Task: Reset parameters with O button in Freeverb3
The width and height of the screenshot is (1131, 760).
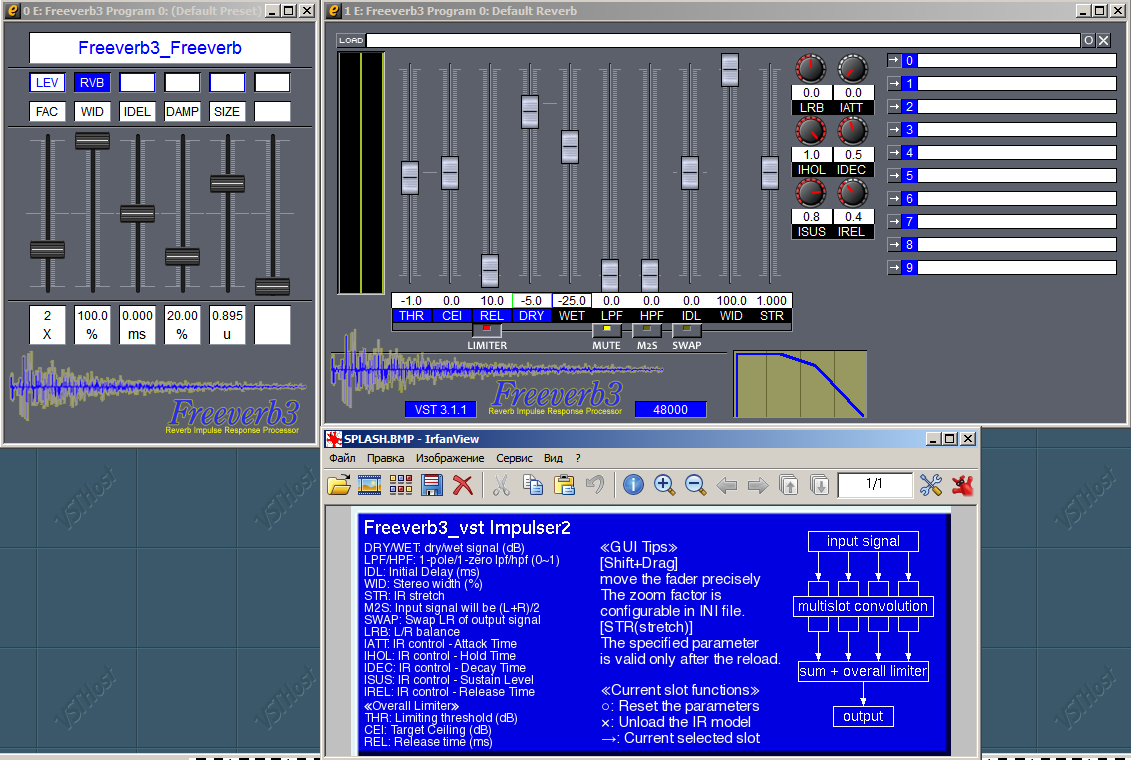Action: pos(1088,40)
